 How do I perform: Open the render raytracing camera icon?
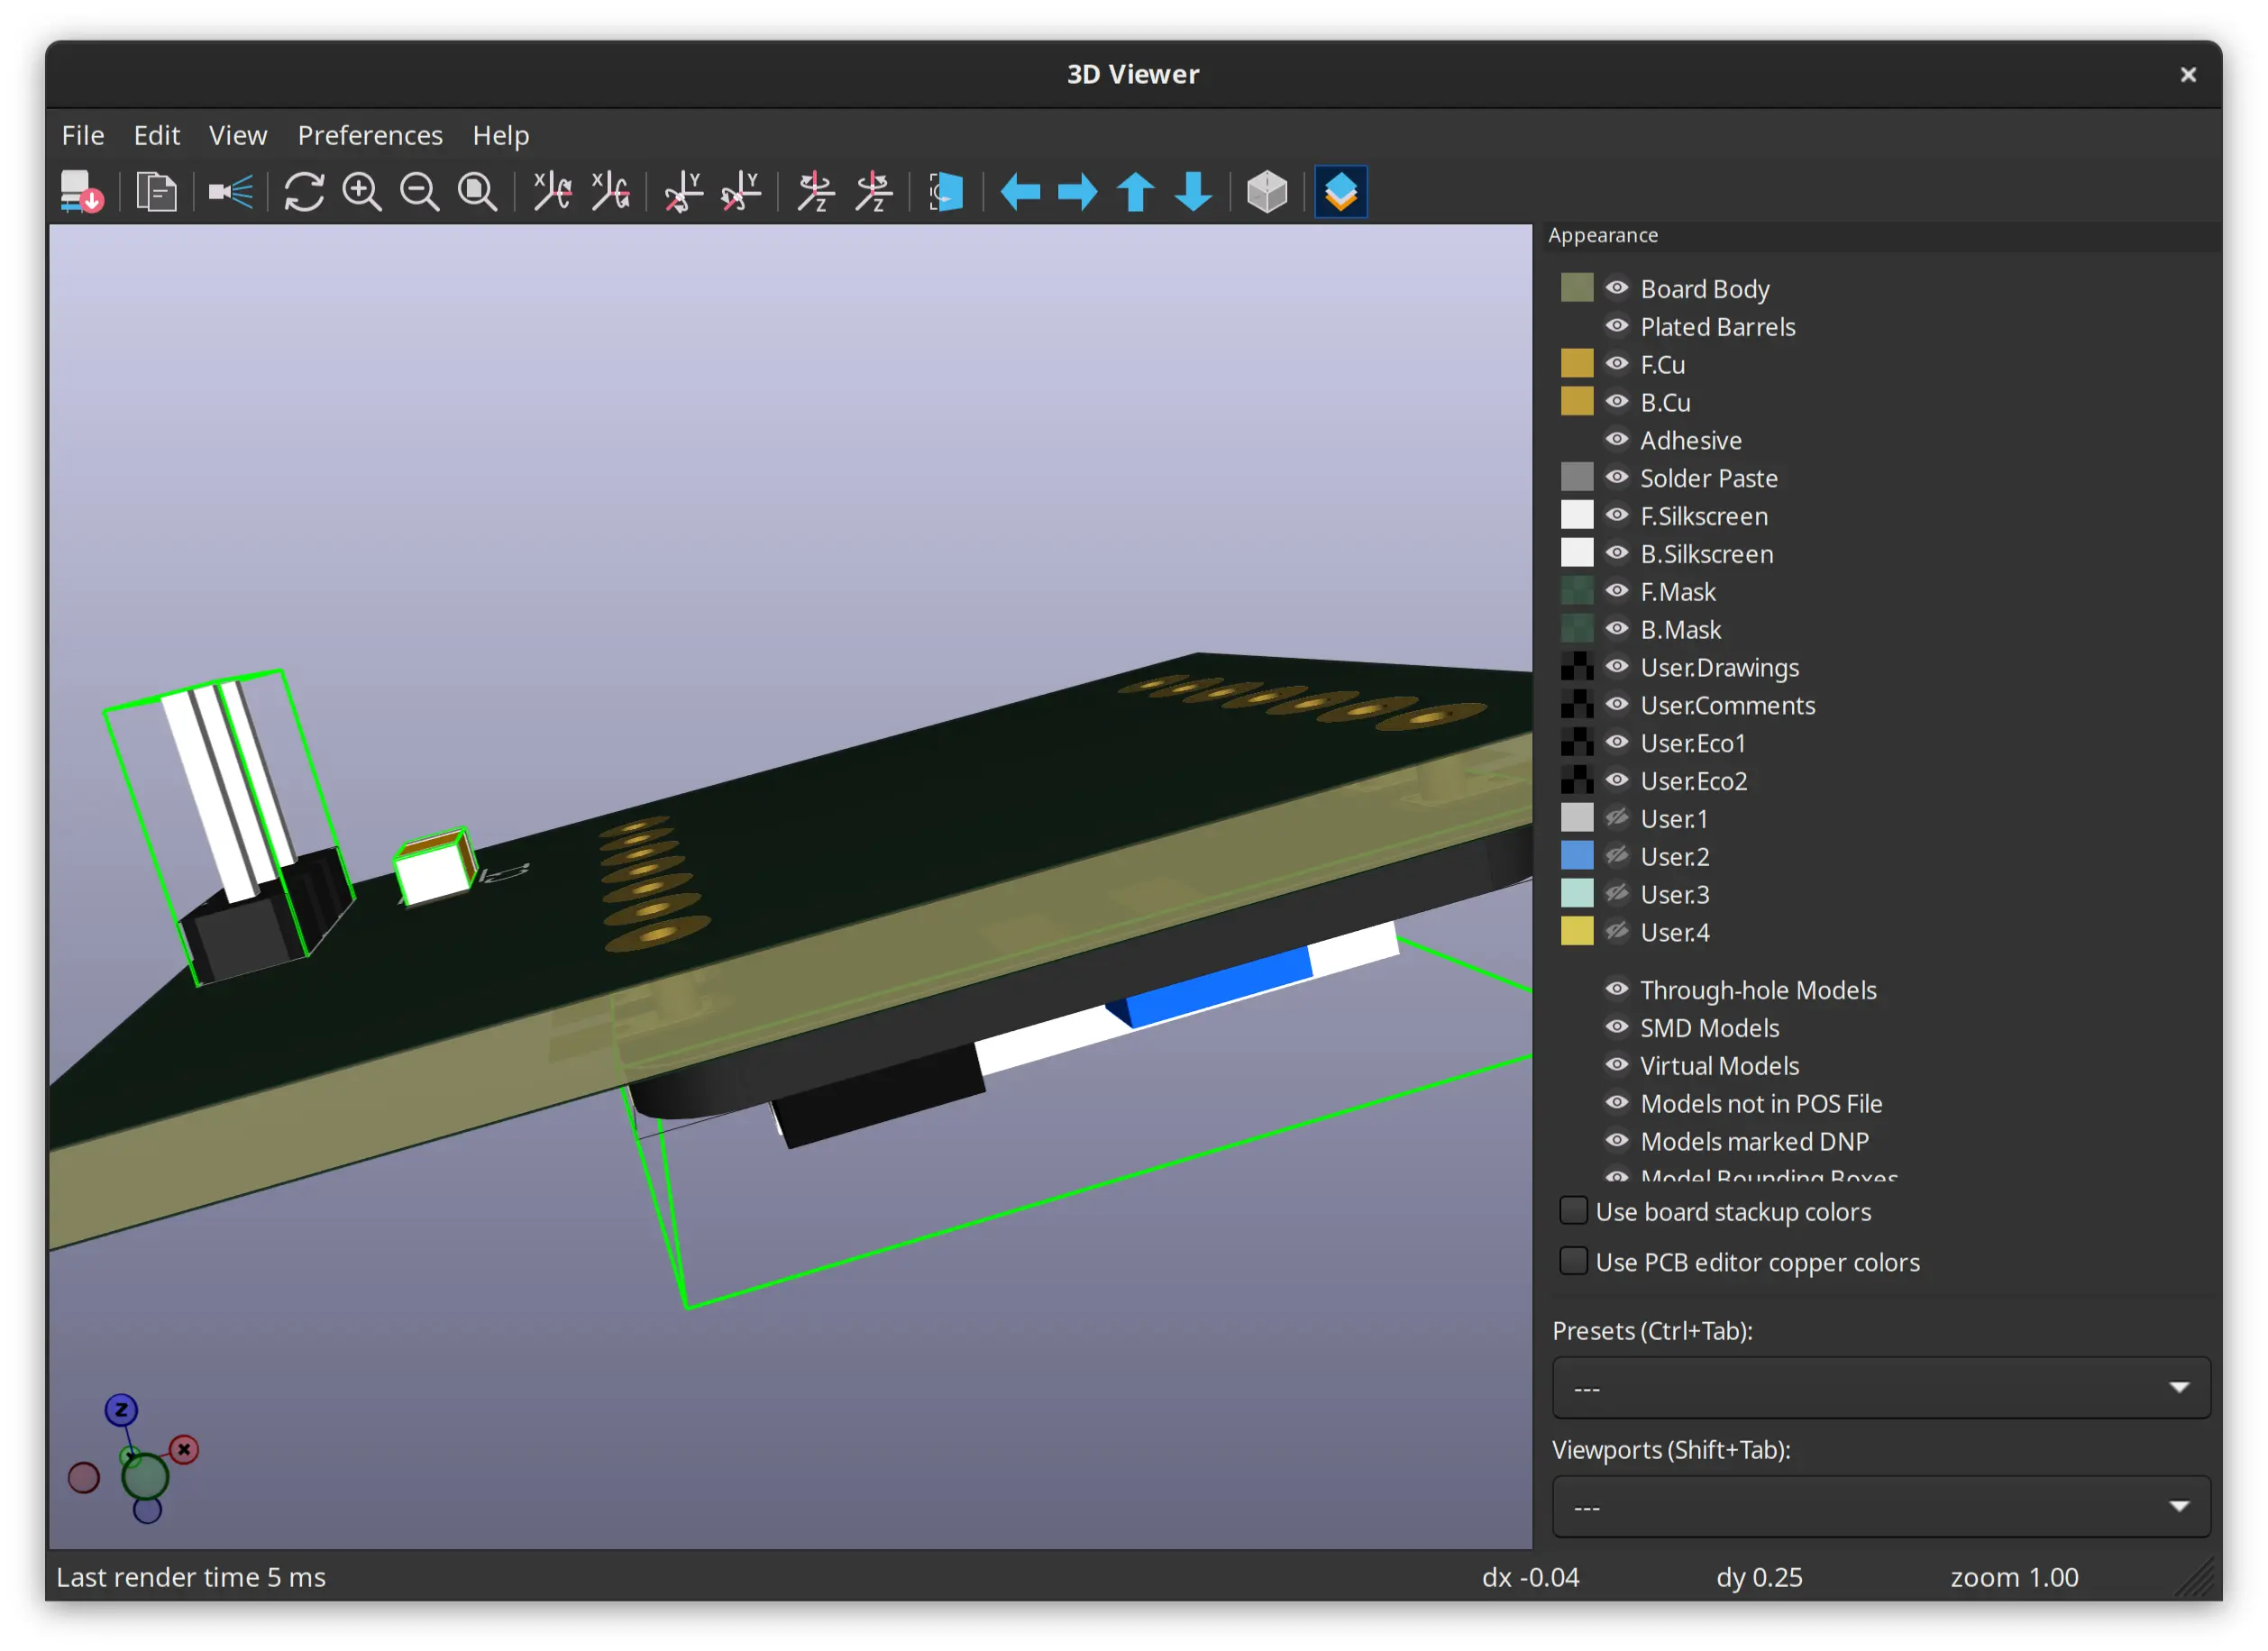[230, 191]
